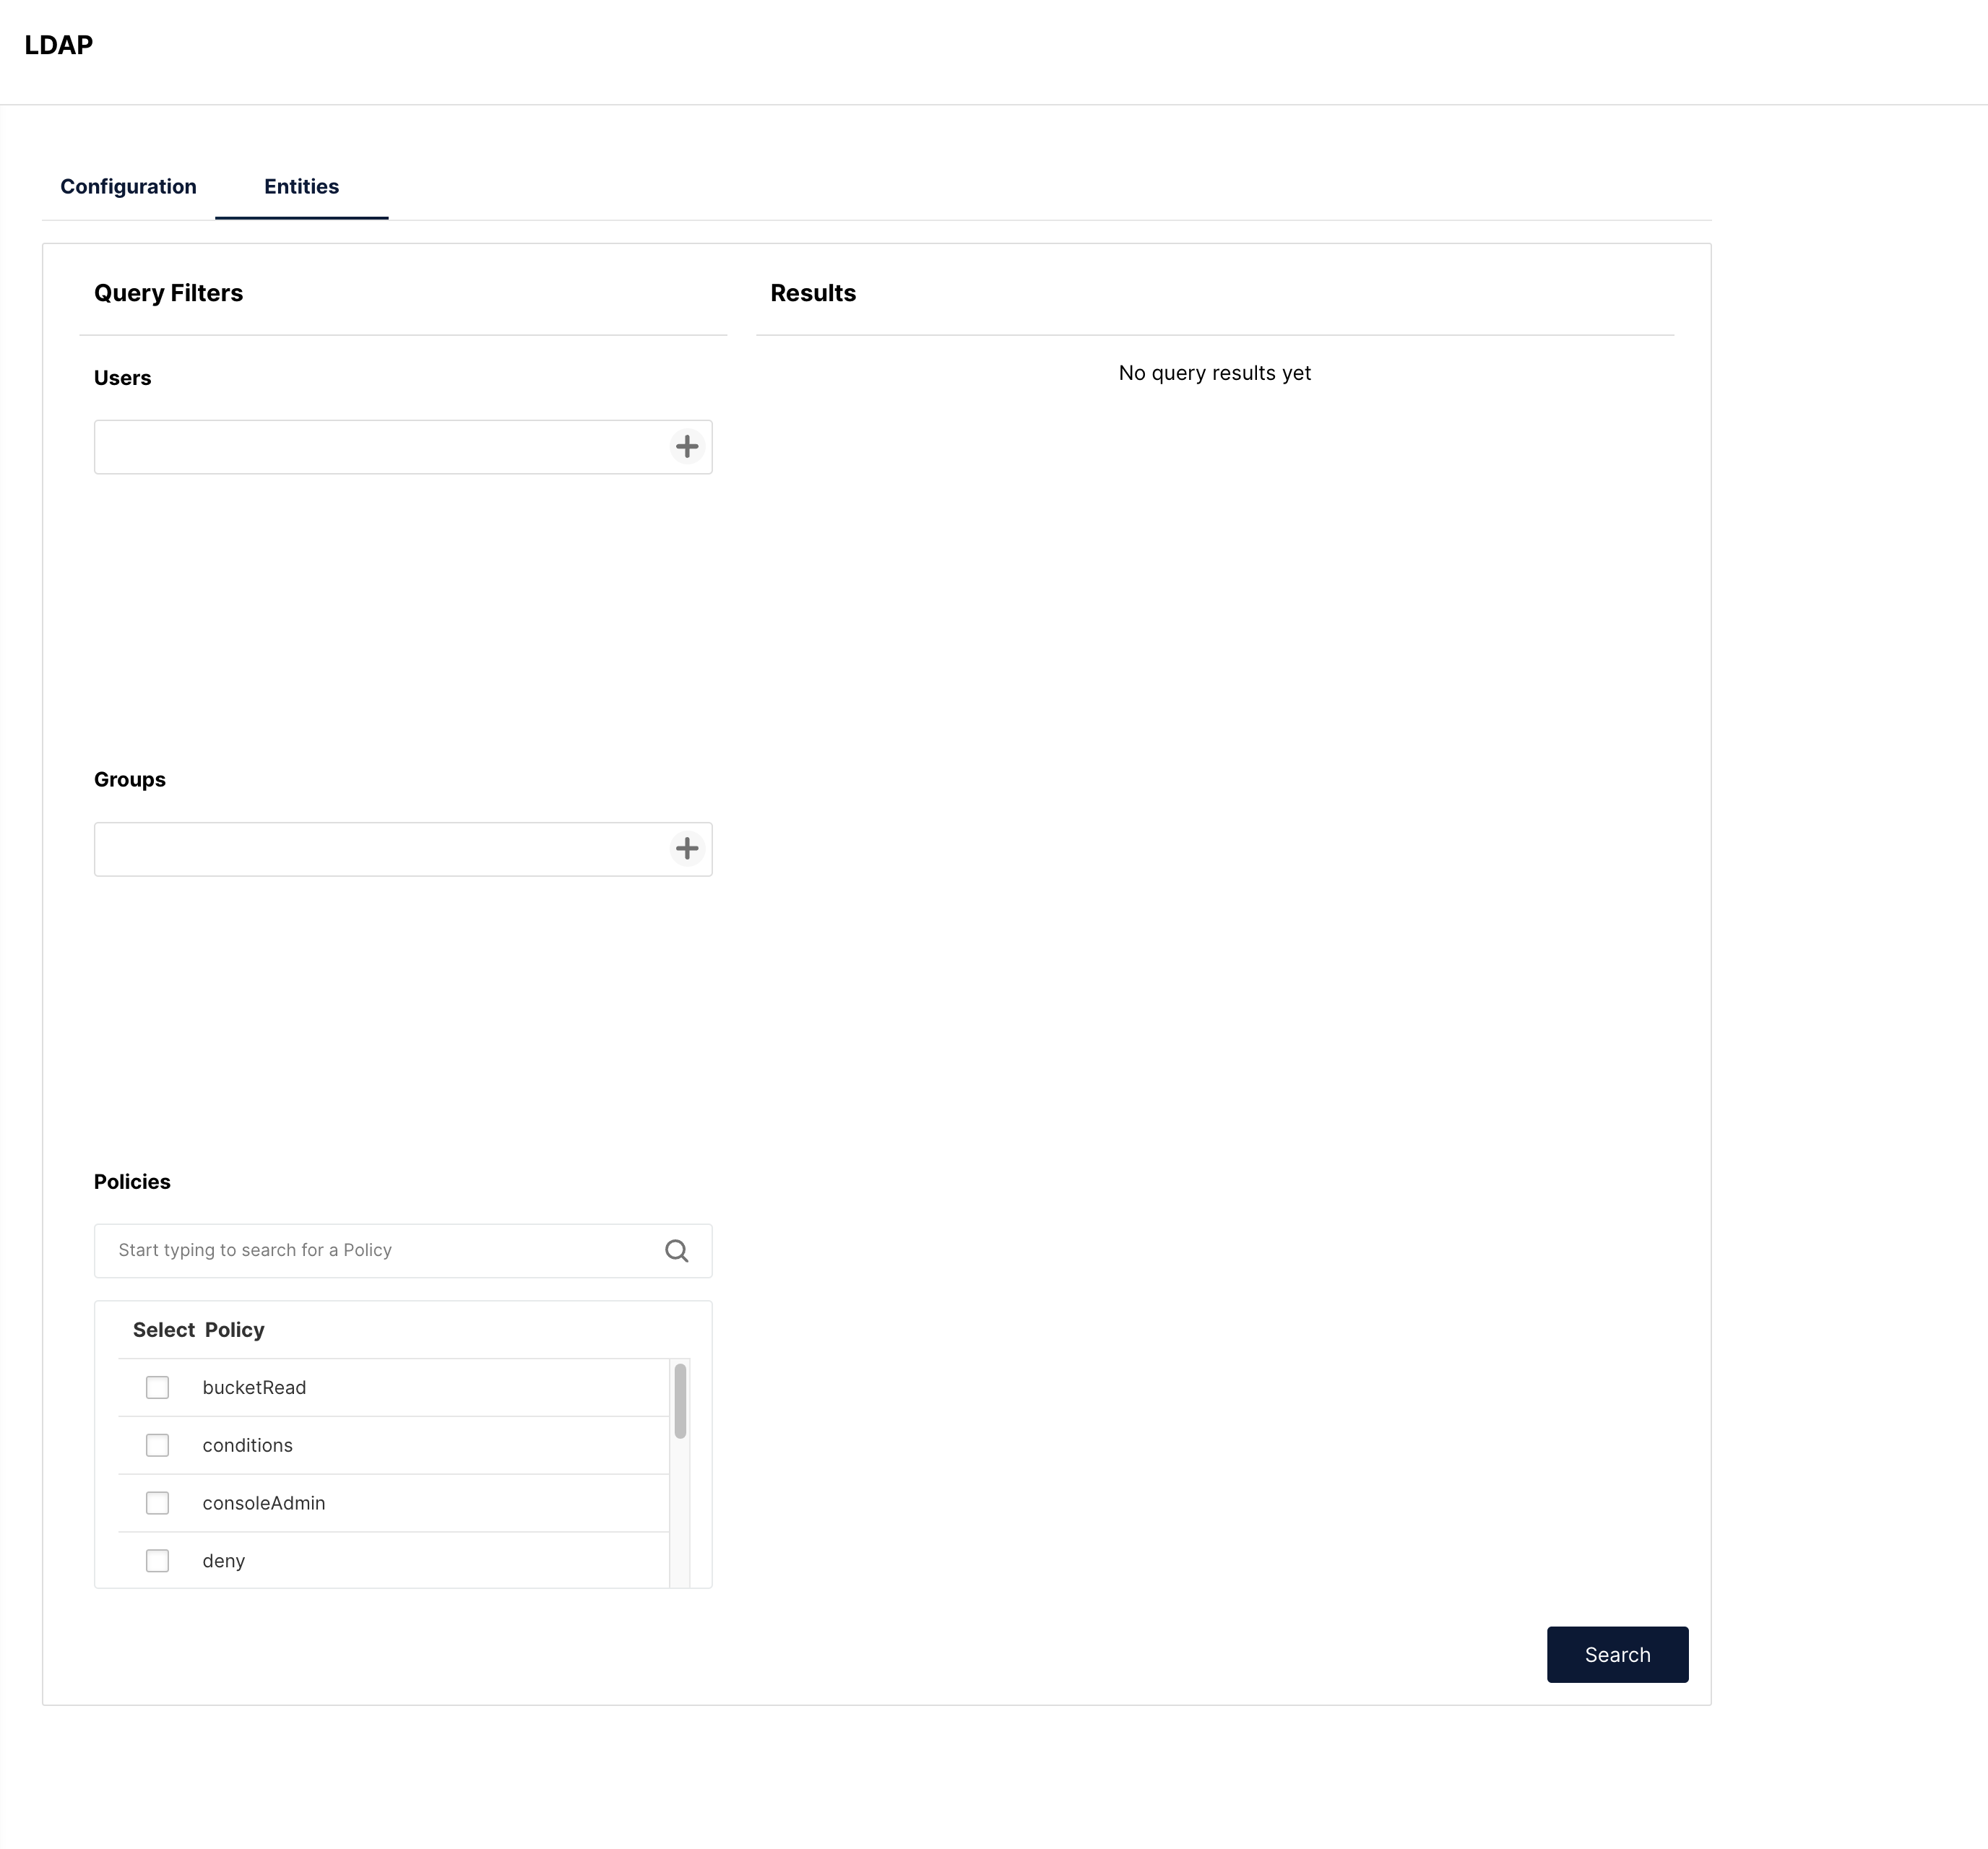1988x1849 pixels.
Task: Run the query with the Search button
Action: (1617, 1654)
